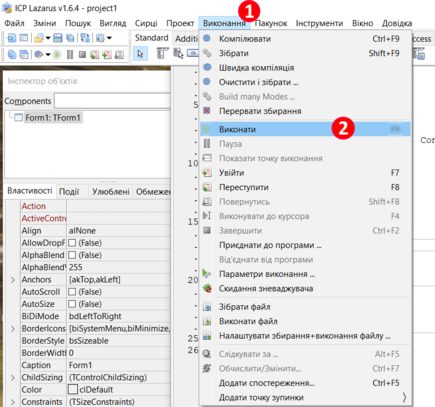Screen dimensions: 435x407
Task: Choose Переступити menu entry
Action: coord(305,187)
